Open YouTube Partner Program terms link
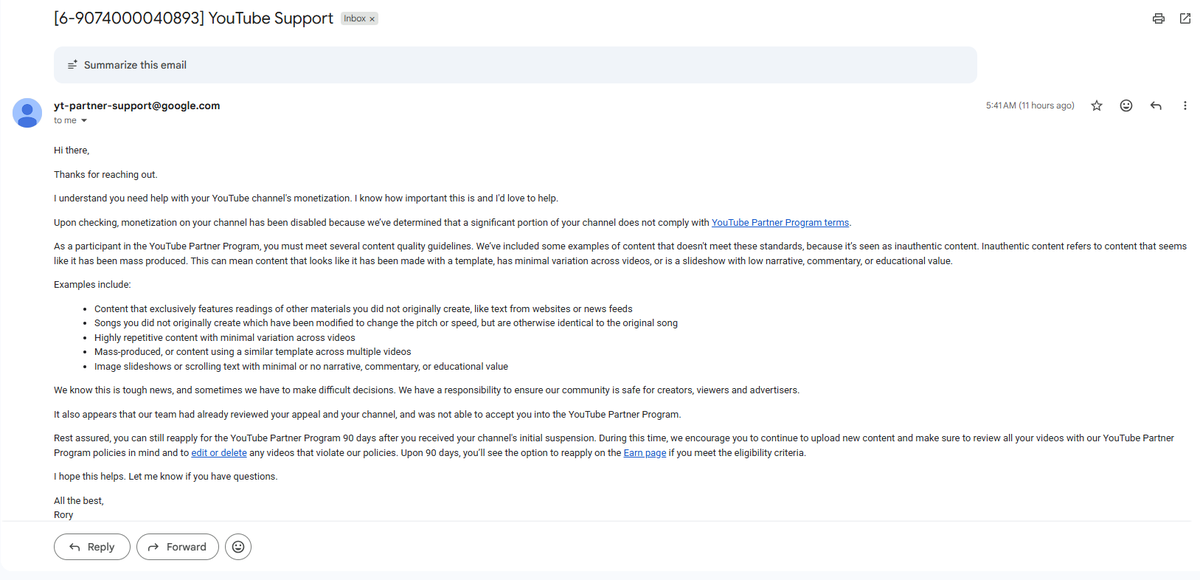Image resolution: width=1200 pixels, height=580 pixels. (x=780, y=223)
